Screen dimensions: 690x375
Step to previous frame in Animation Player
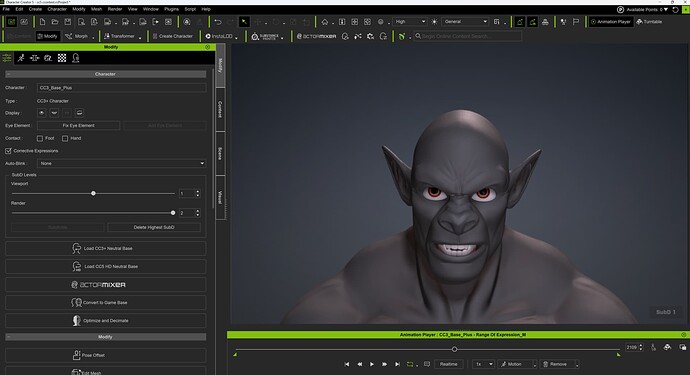coord(360,364)
